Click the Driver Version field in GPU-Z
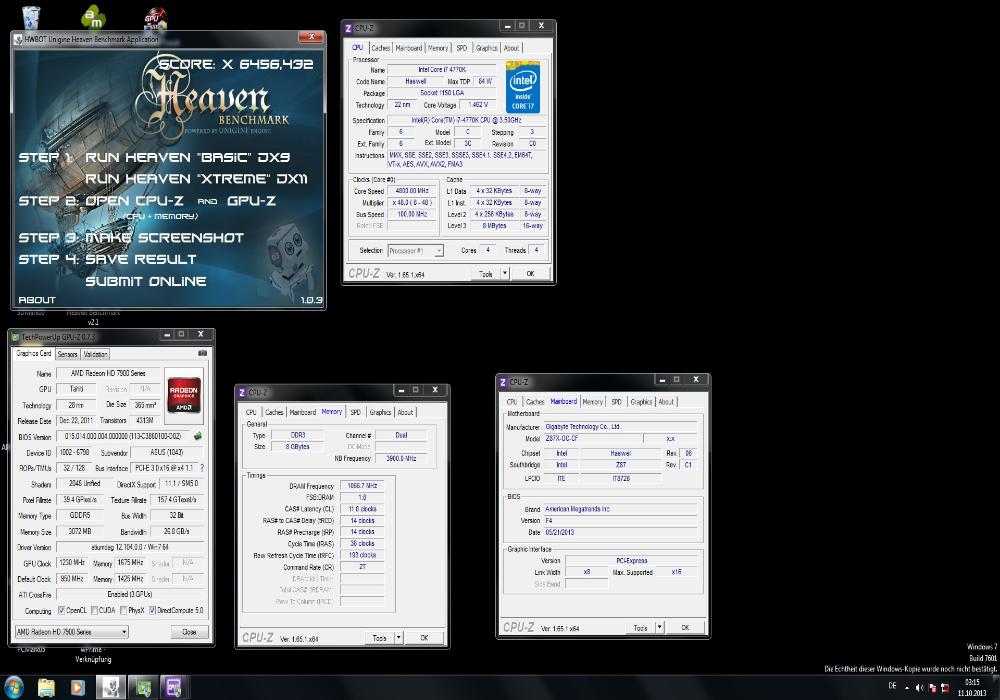The height and width of the screenshot is (700, 1000). [130, 547]
